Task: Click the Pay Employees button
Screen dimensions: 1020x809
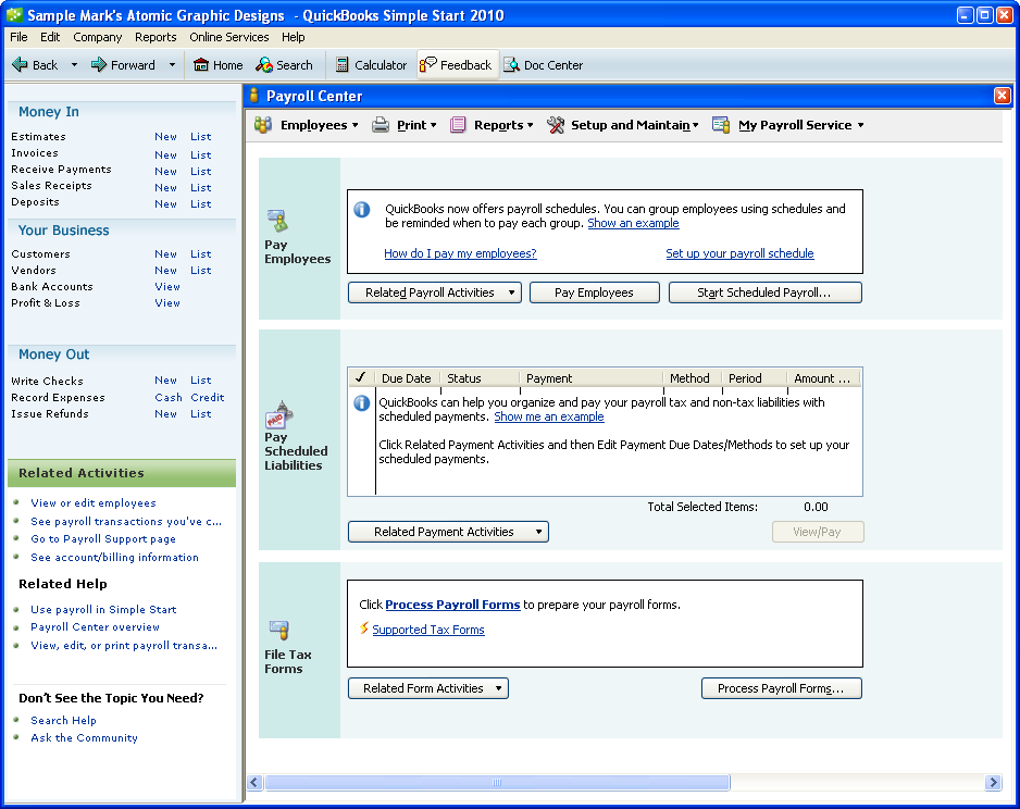Action: [x=594, y=293]
